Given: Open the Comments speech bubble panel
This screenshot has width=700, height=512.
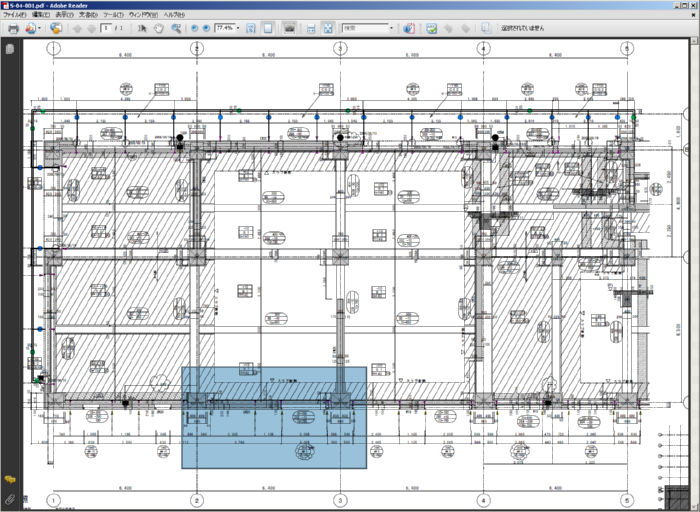Looking at the screenshot, I should 10,480.
